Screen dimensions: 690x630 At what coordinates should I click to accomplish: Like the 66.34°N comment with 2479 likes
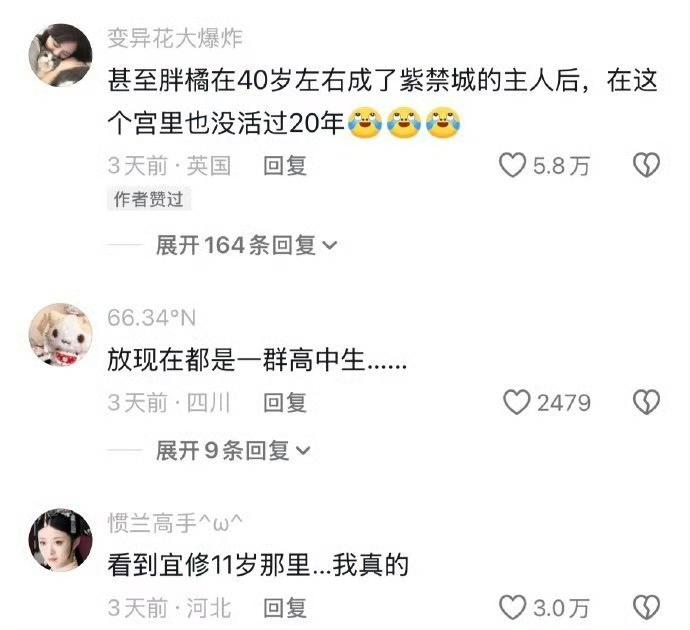tap(517, 402)
